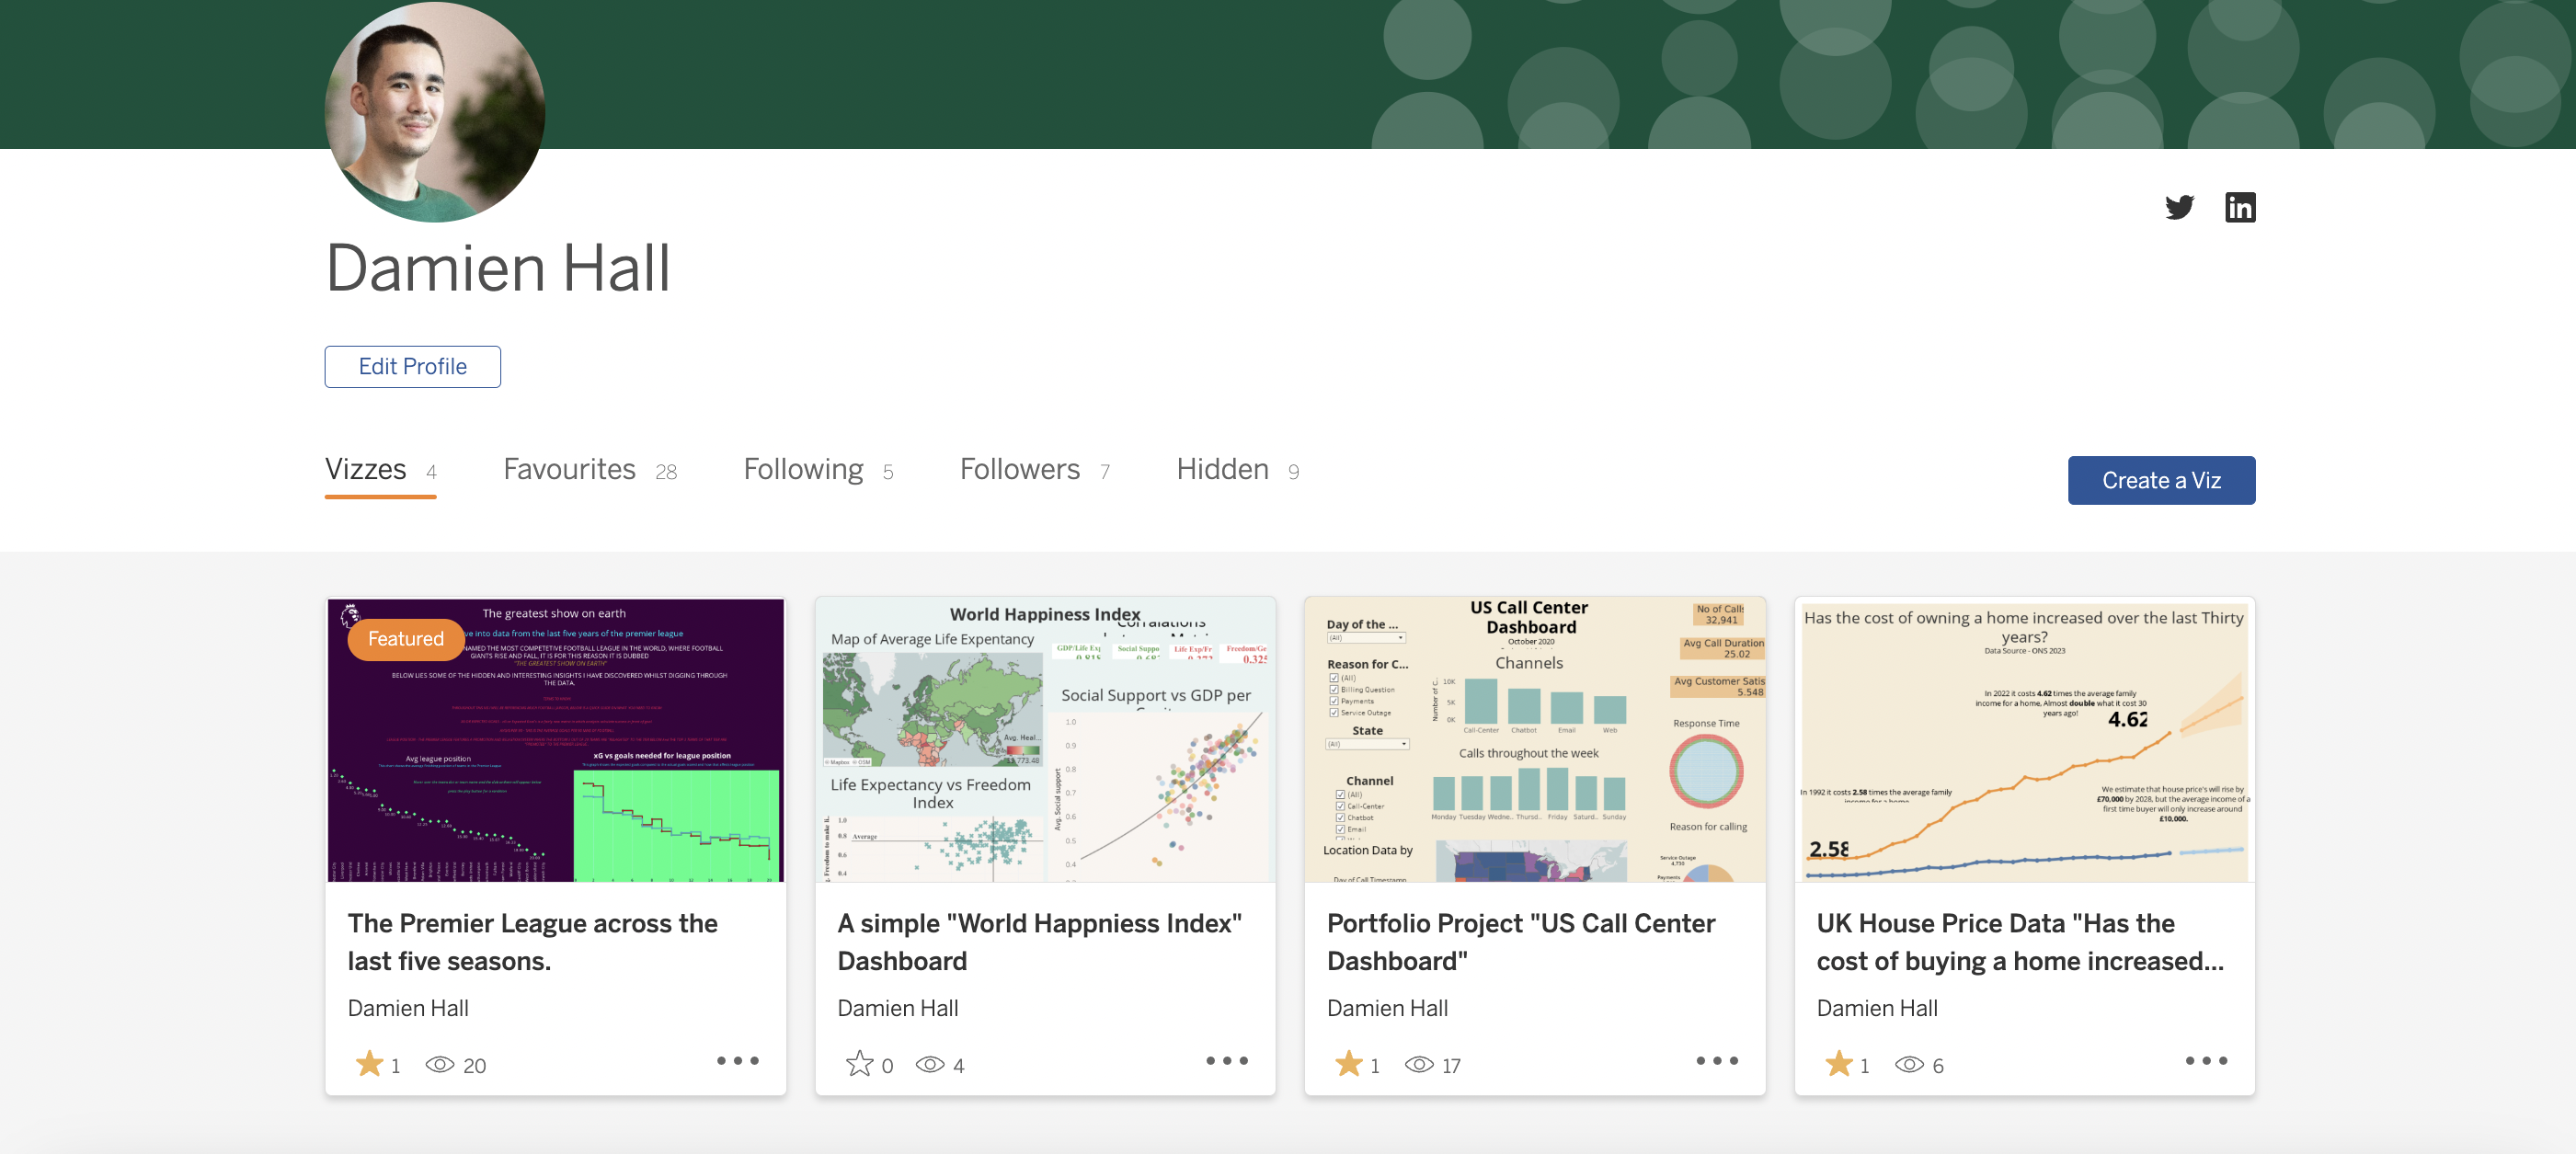Click views eye icon on US Call Center card
The height and width of the screenshot is (1154, 2576).
1418,1064
